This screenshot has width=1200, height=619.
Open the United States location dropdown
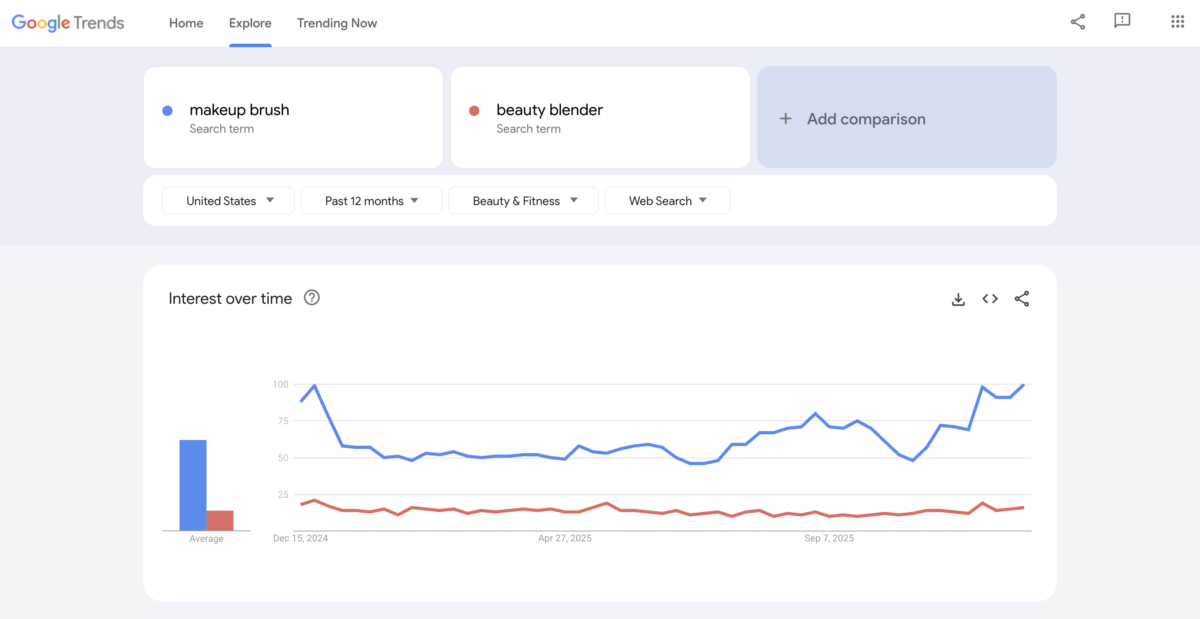[227, 200]
